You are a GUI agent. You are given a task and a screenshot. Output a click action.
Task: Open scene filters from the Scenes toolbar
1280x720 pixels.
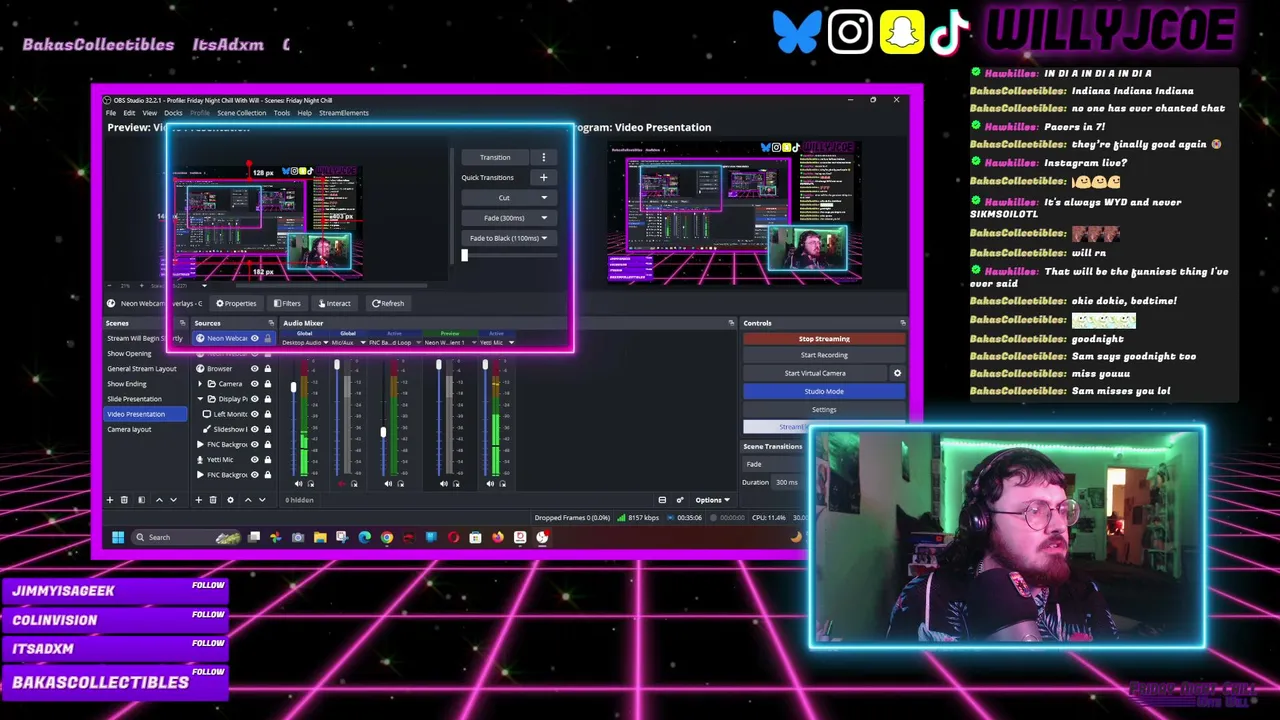pos(141,500)
